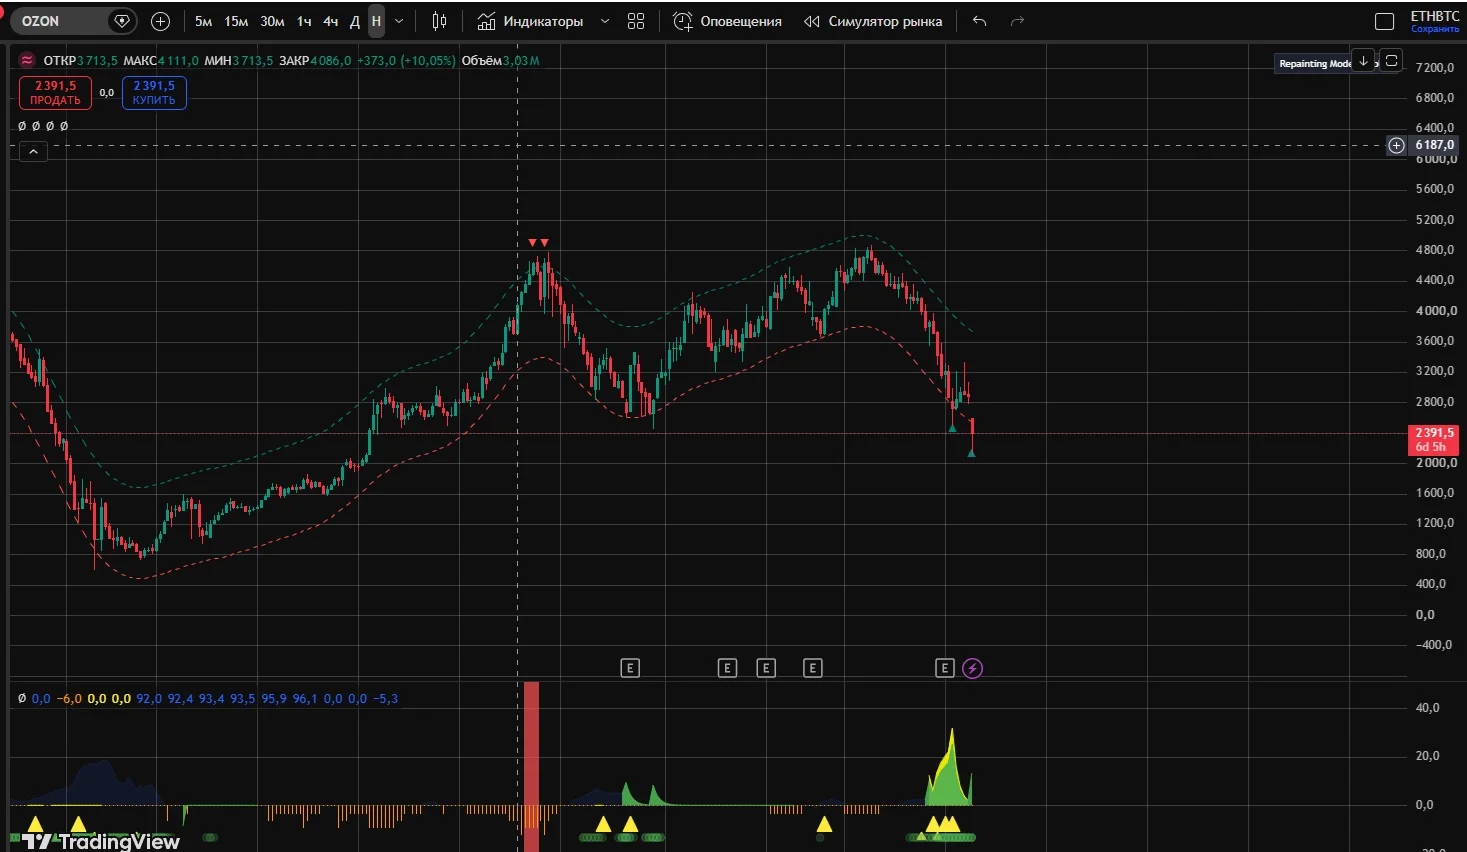The height and width of the screenshot is (852, 1467).
Task: Expand the timeframe dropdown list
Action: coord(399,21)
